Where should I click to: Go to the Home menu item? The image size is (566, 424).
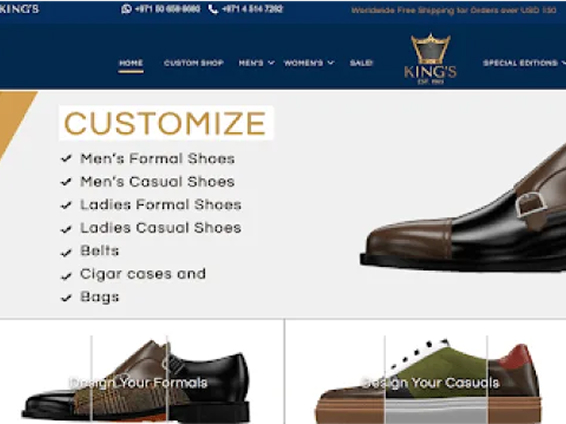click(x=131, y=63)
